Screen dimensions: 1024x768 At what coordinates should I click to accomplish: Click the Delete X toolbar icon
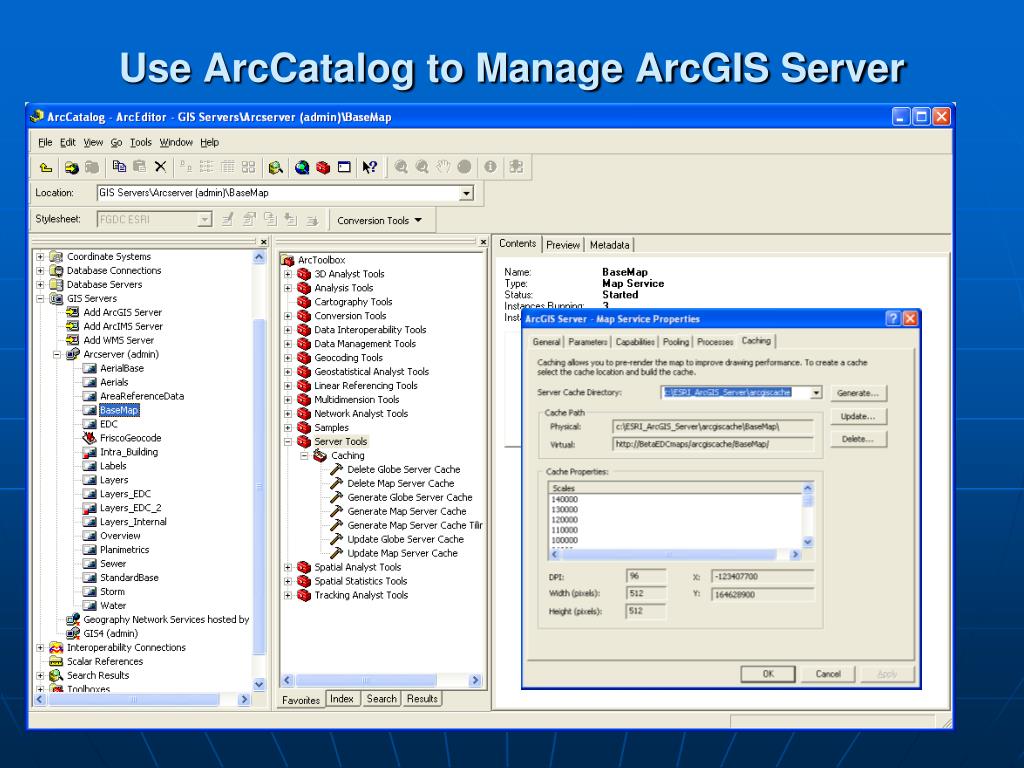(x=160, y=167)
